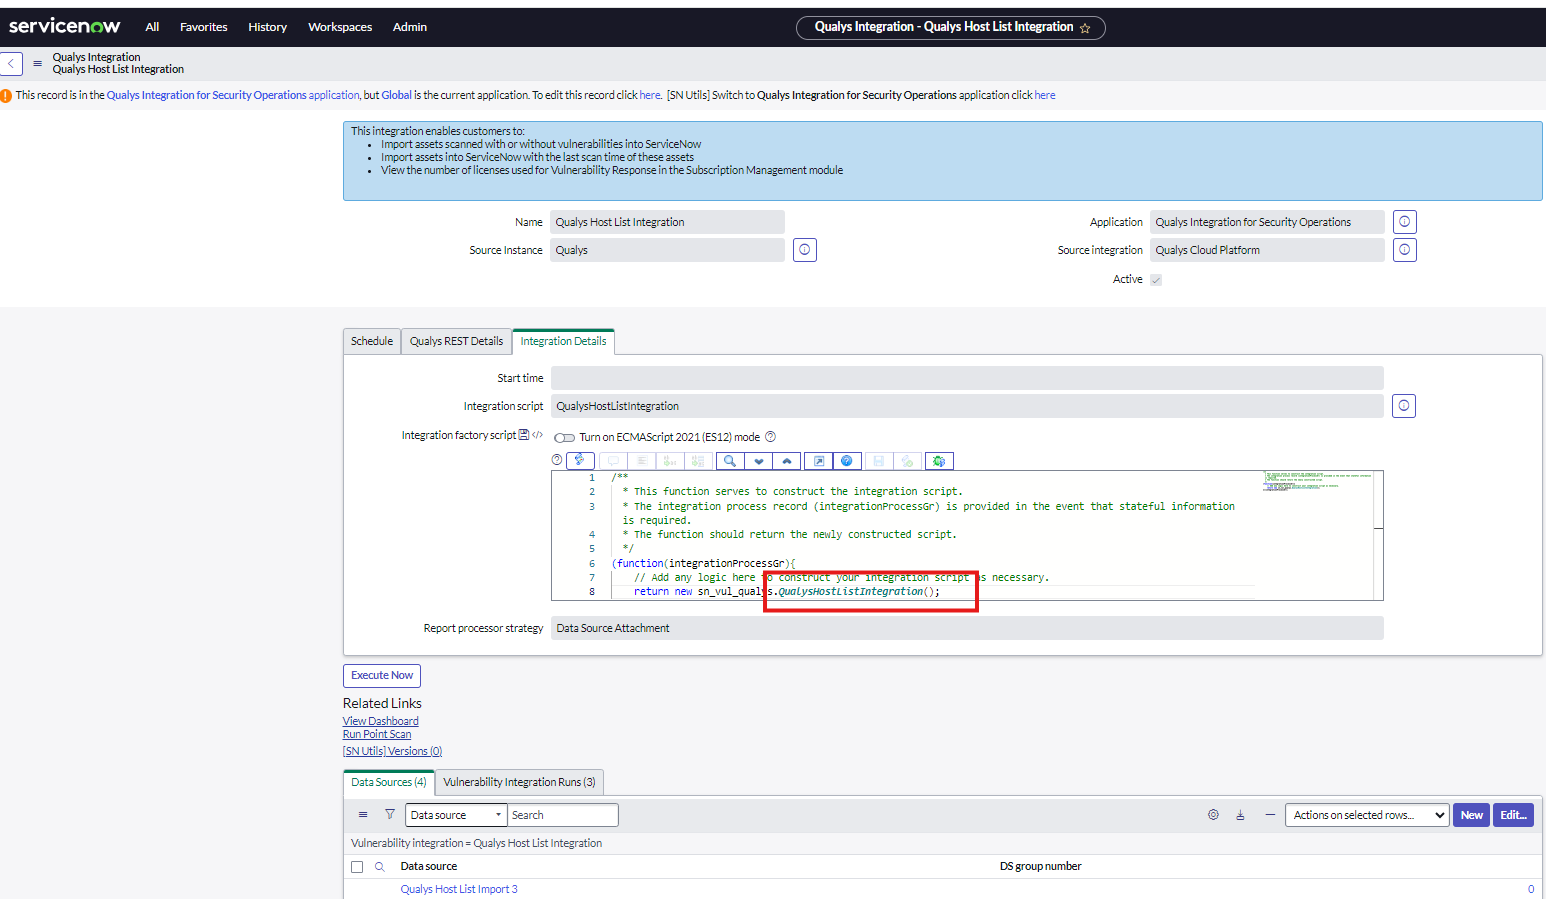Open the Actions on selected rows dropdown
The width and height of the screenshot is (1546, 899).
coord(1367,815)
